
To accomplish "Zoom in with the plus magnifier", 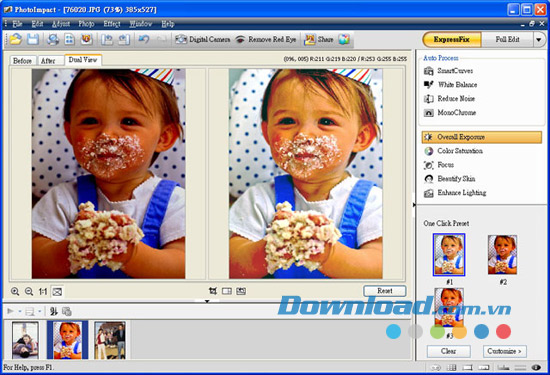I will pyautogui.click(x=15, y=291).
